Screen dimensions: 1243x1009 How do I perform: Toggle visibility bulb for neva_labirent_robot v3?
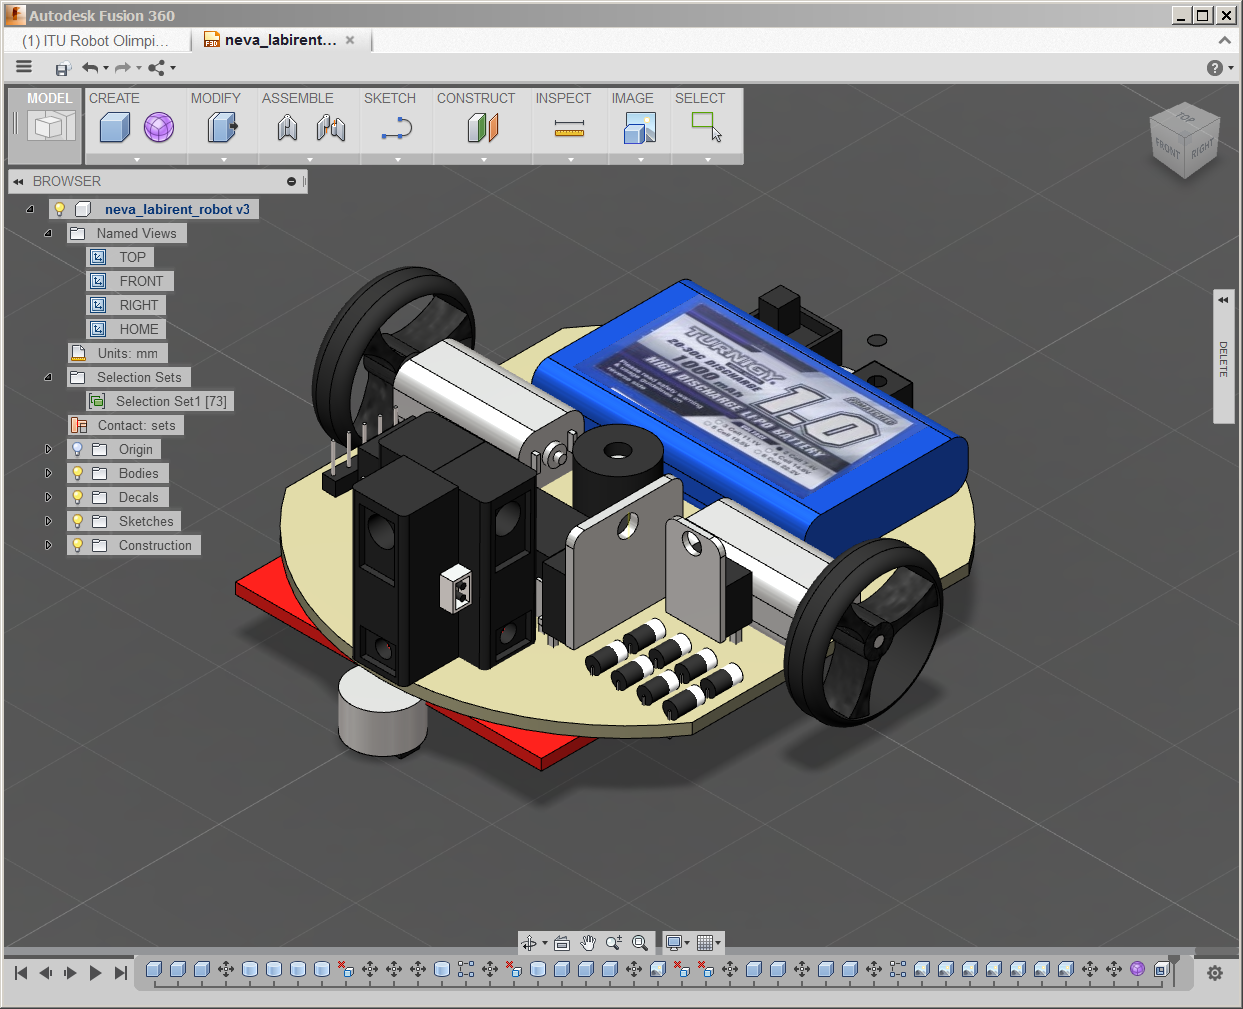(x=60, y=209)
